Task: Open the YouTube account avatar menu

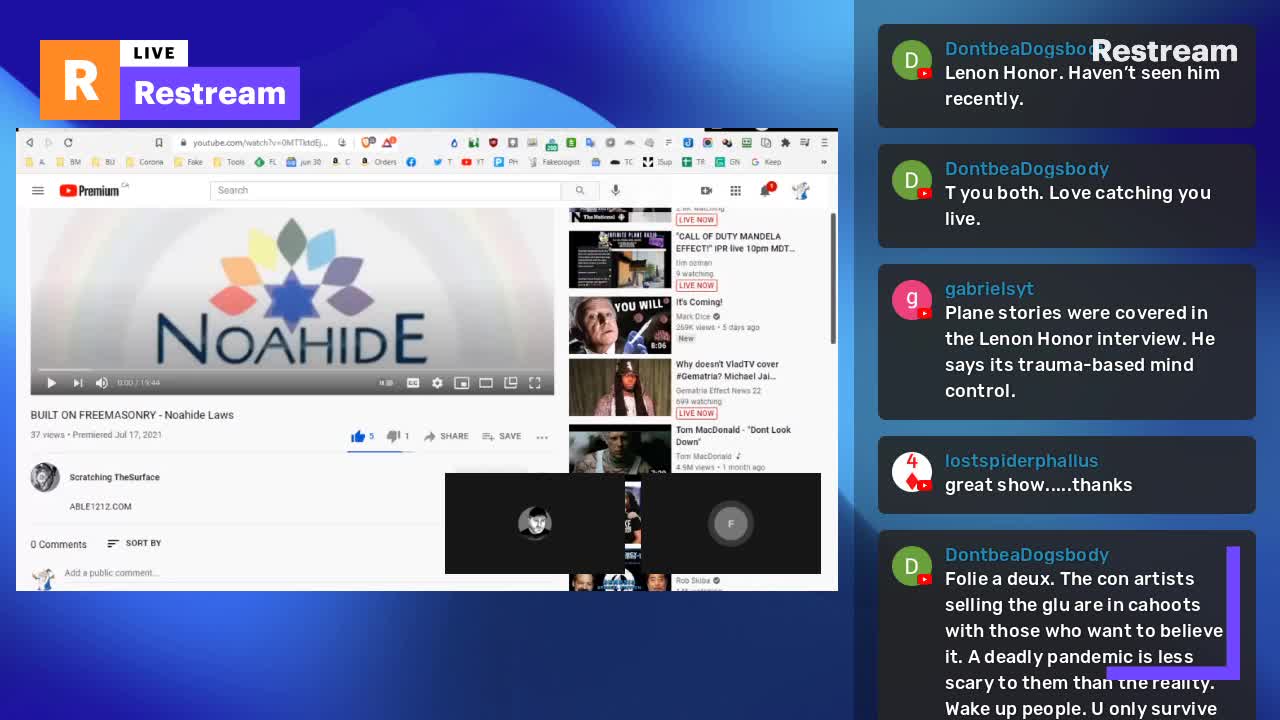Action: click(x=800, y=190)
